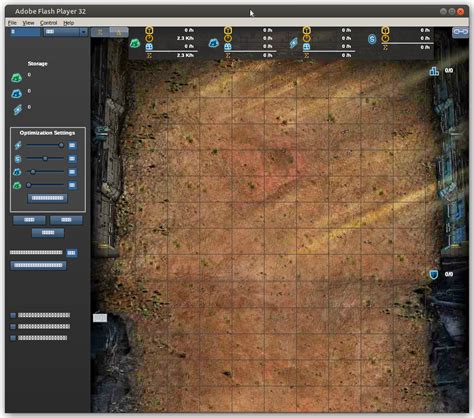The width and height of the screenshot is (474, 418).
Task: Toggle the second checkbox at bottom left
Action: pos(13,326)
